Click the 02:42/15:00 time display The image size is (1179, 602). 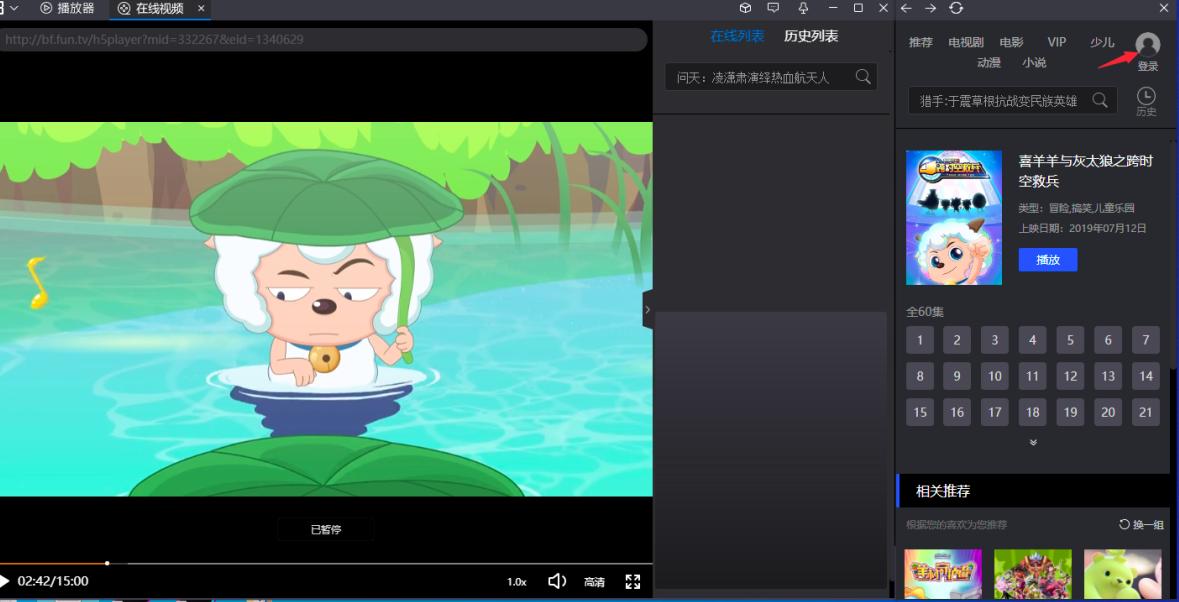pyautogui.click(x=53, y=581)
